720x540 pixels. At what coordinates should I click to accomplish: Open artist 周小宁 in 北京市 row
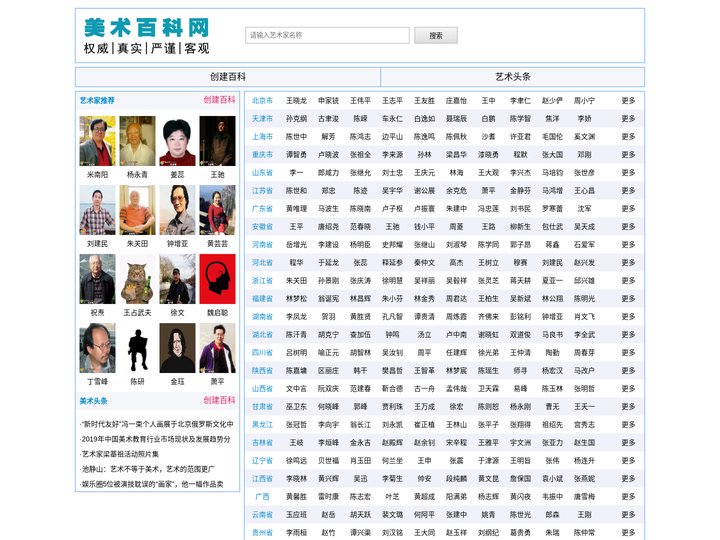pos(584,101)
